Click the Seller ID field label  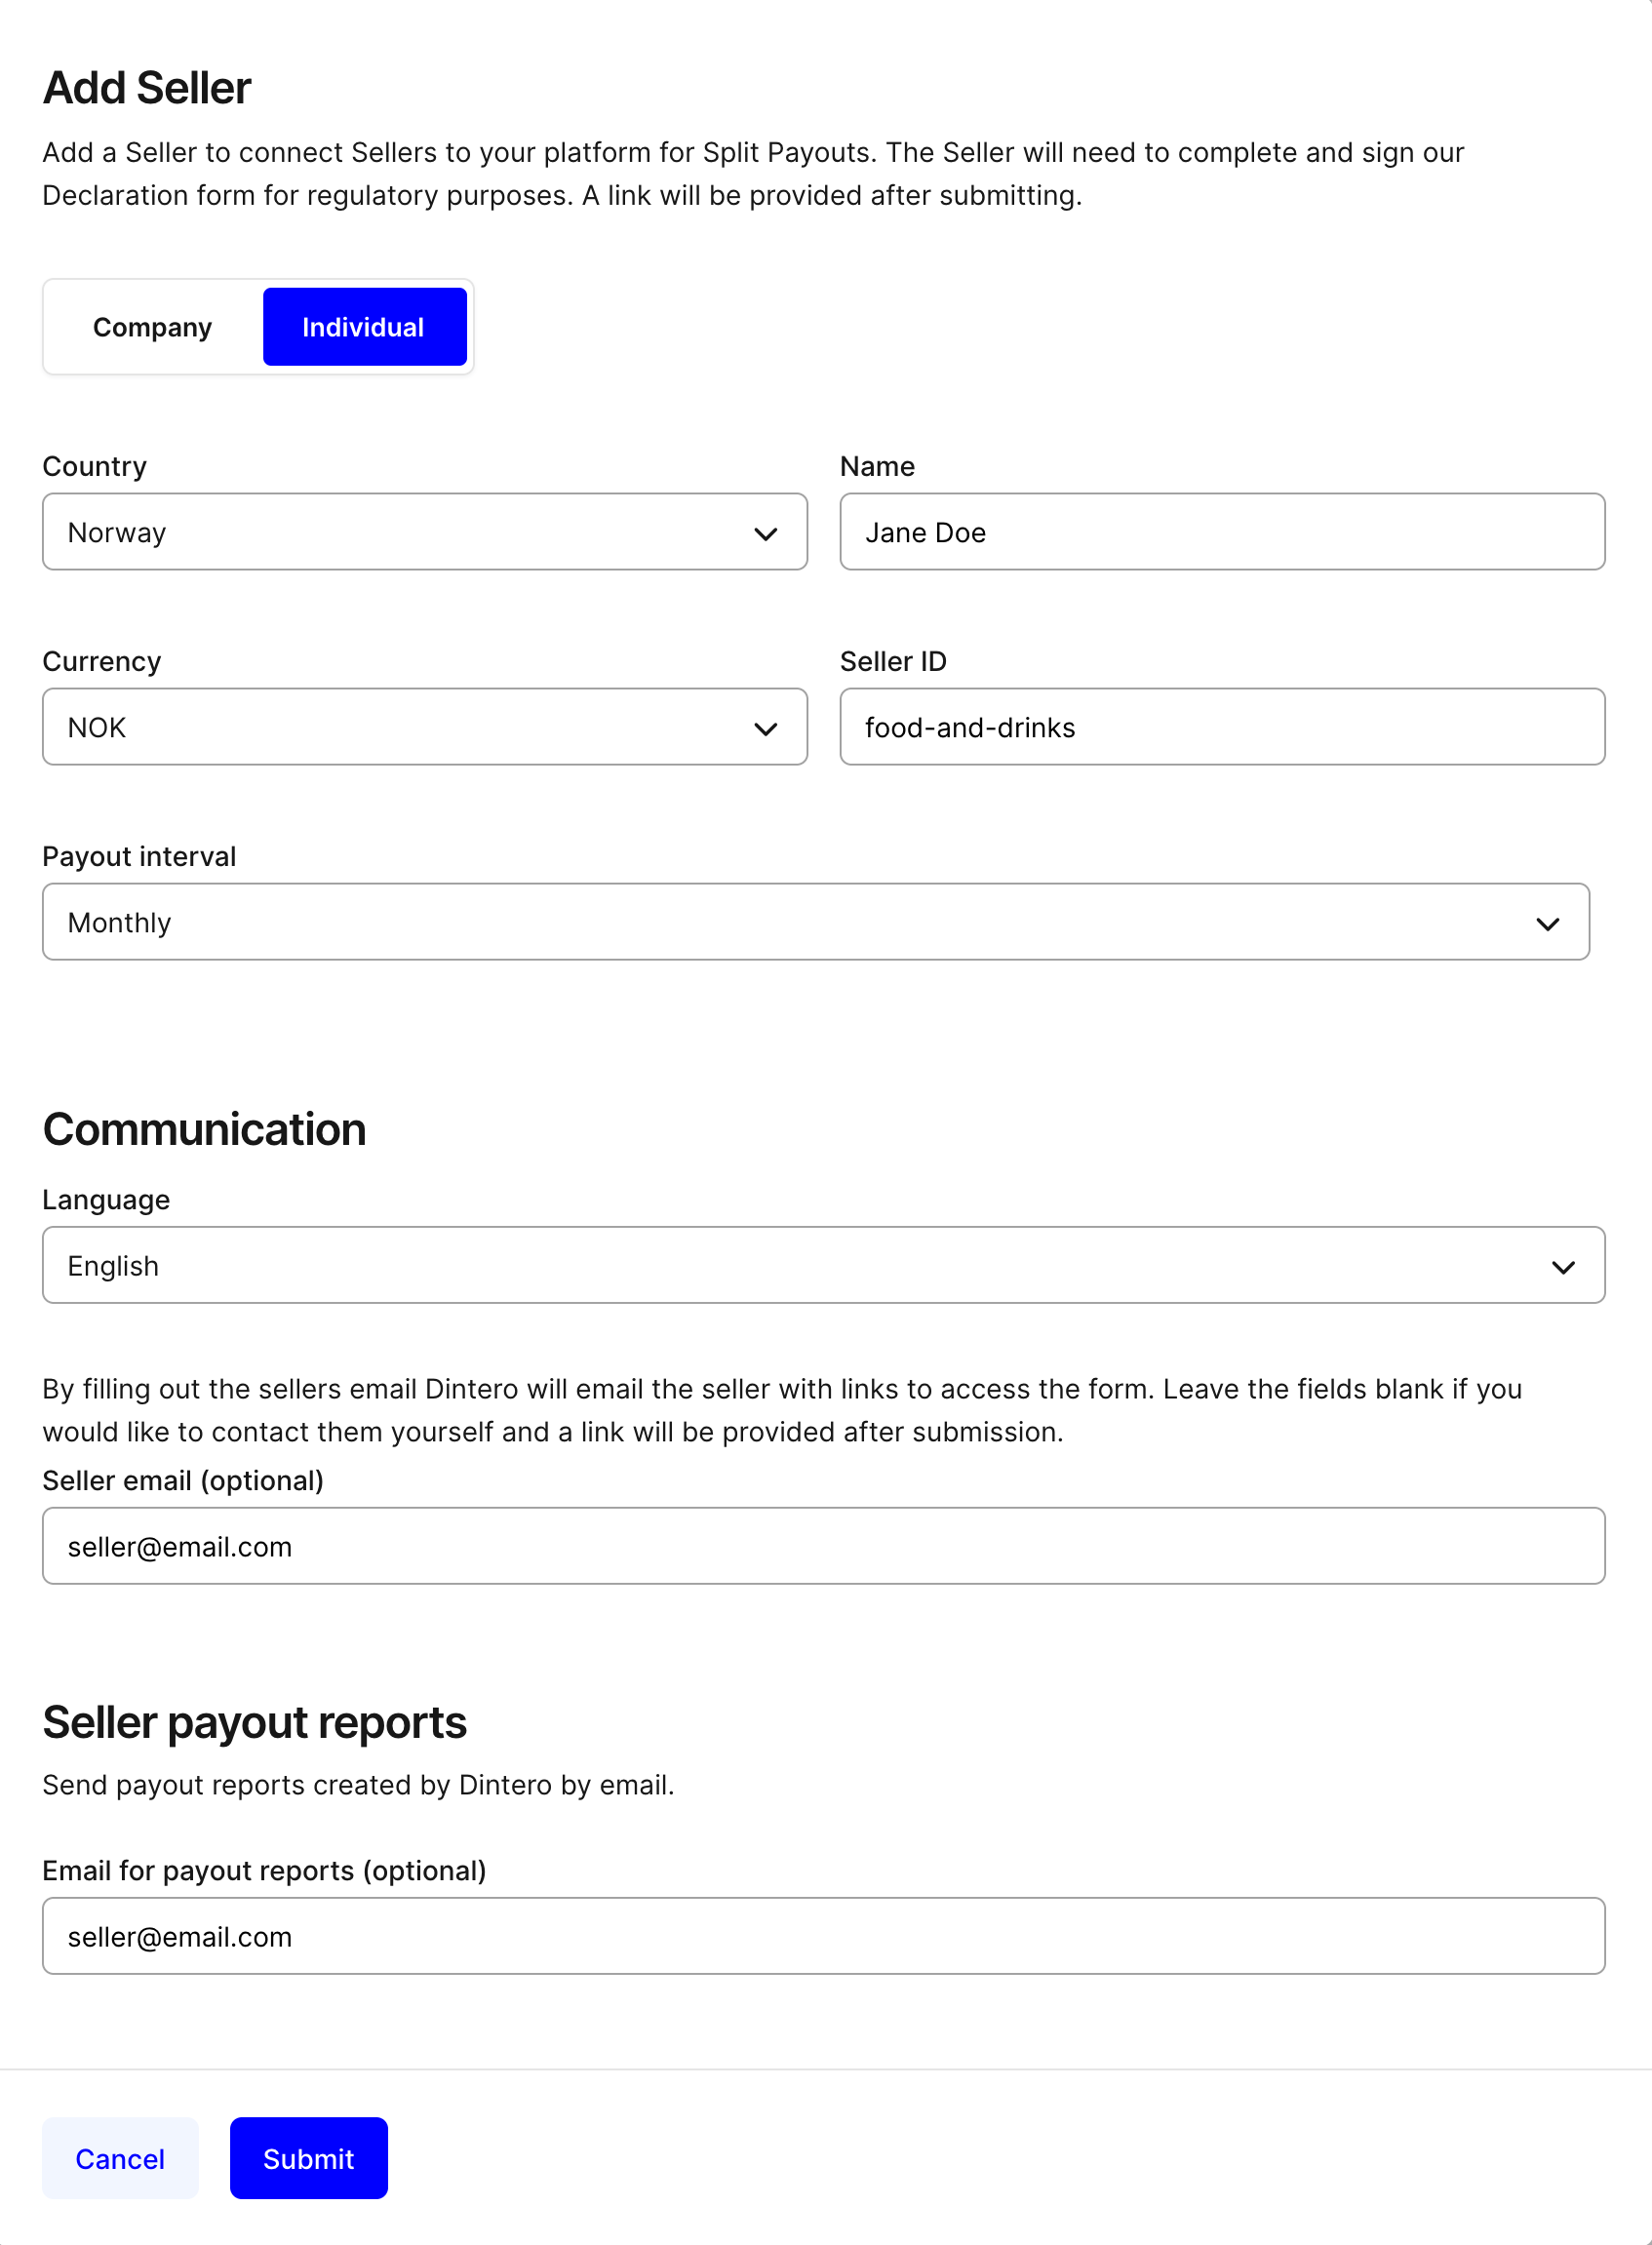892,662
